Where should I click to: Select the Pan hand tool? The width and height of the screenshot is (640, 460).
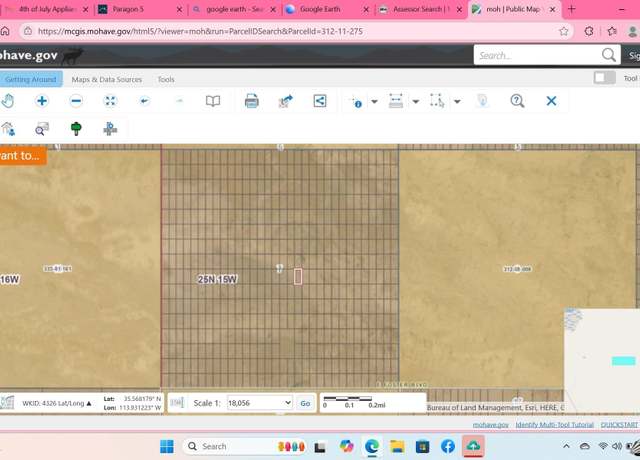click(7, 101)
